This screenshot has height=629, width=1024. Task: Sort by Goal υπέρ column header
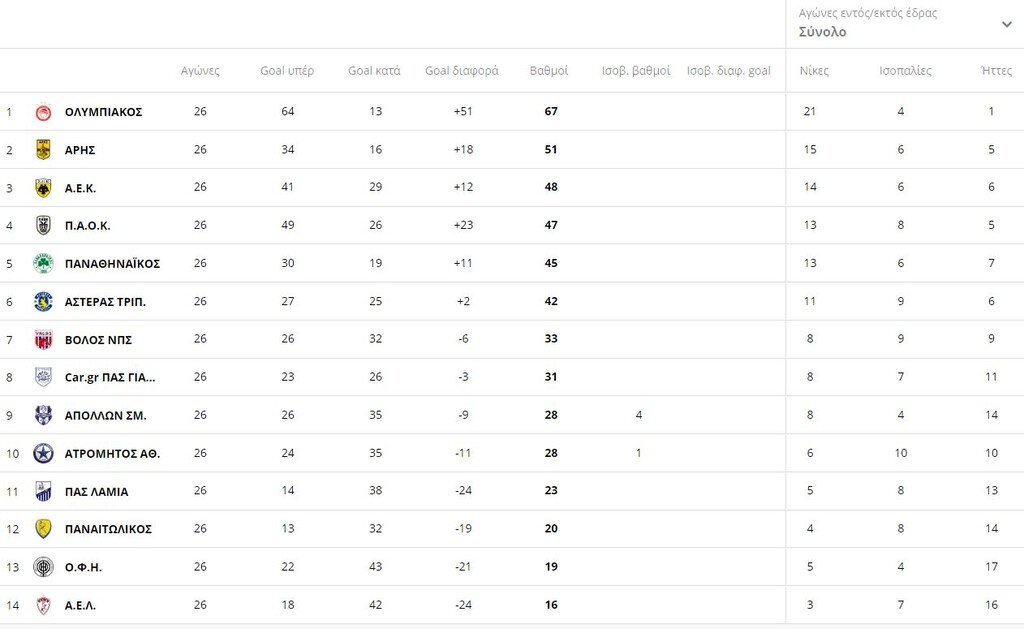pyautogui.click(x=287, y=71)
